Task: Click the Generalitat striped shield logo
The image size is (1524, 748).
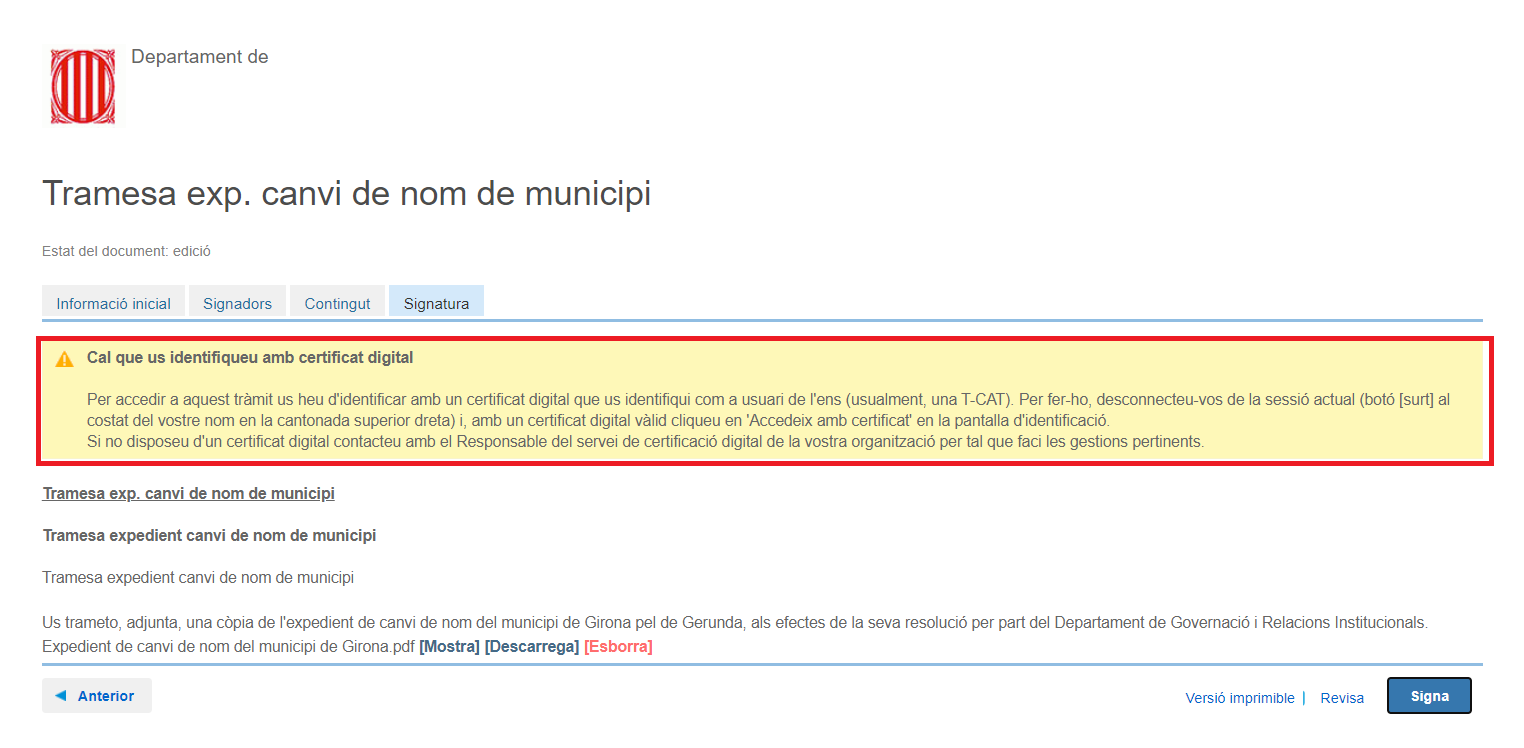Action: coord(83,86)
